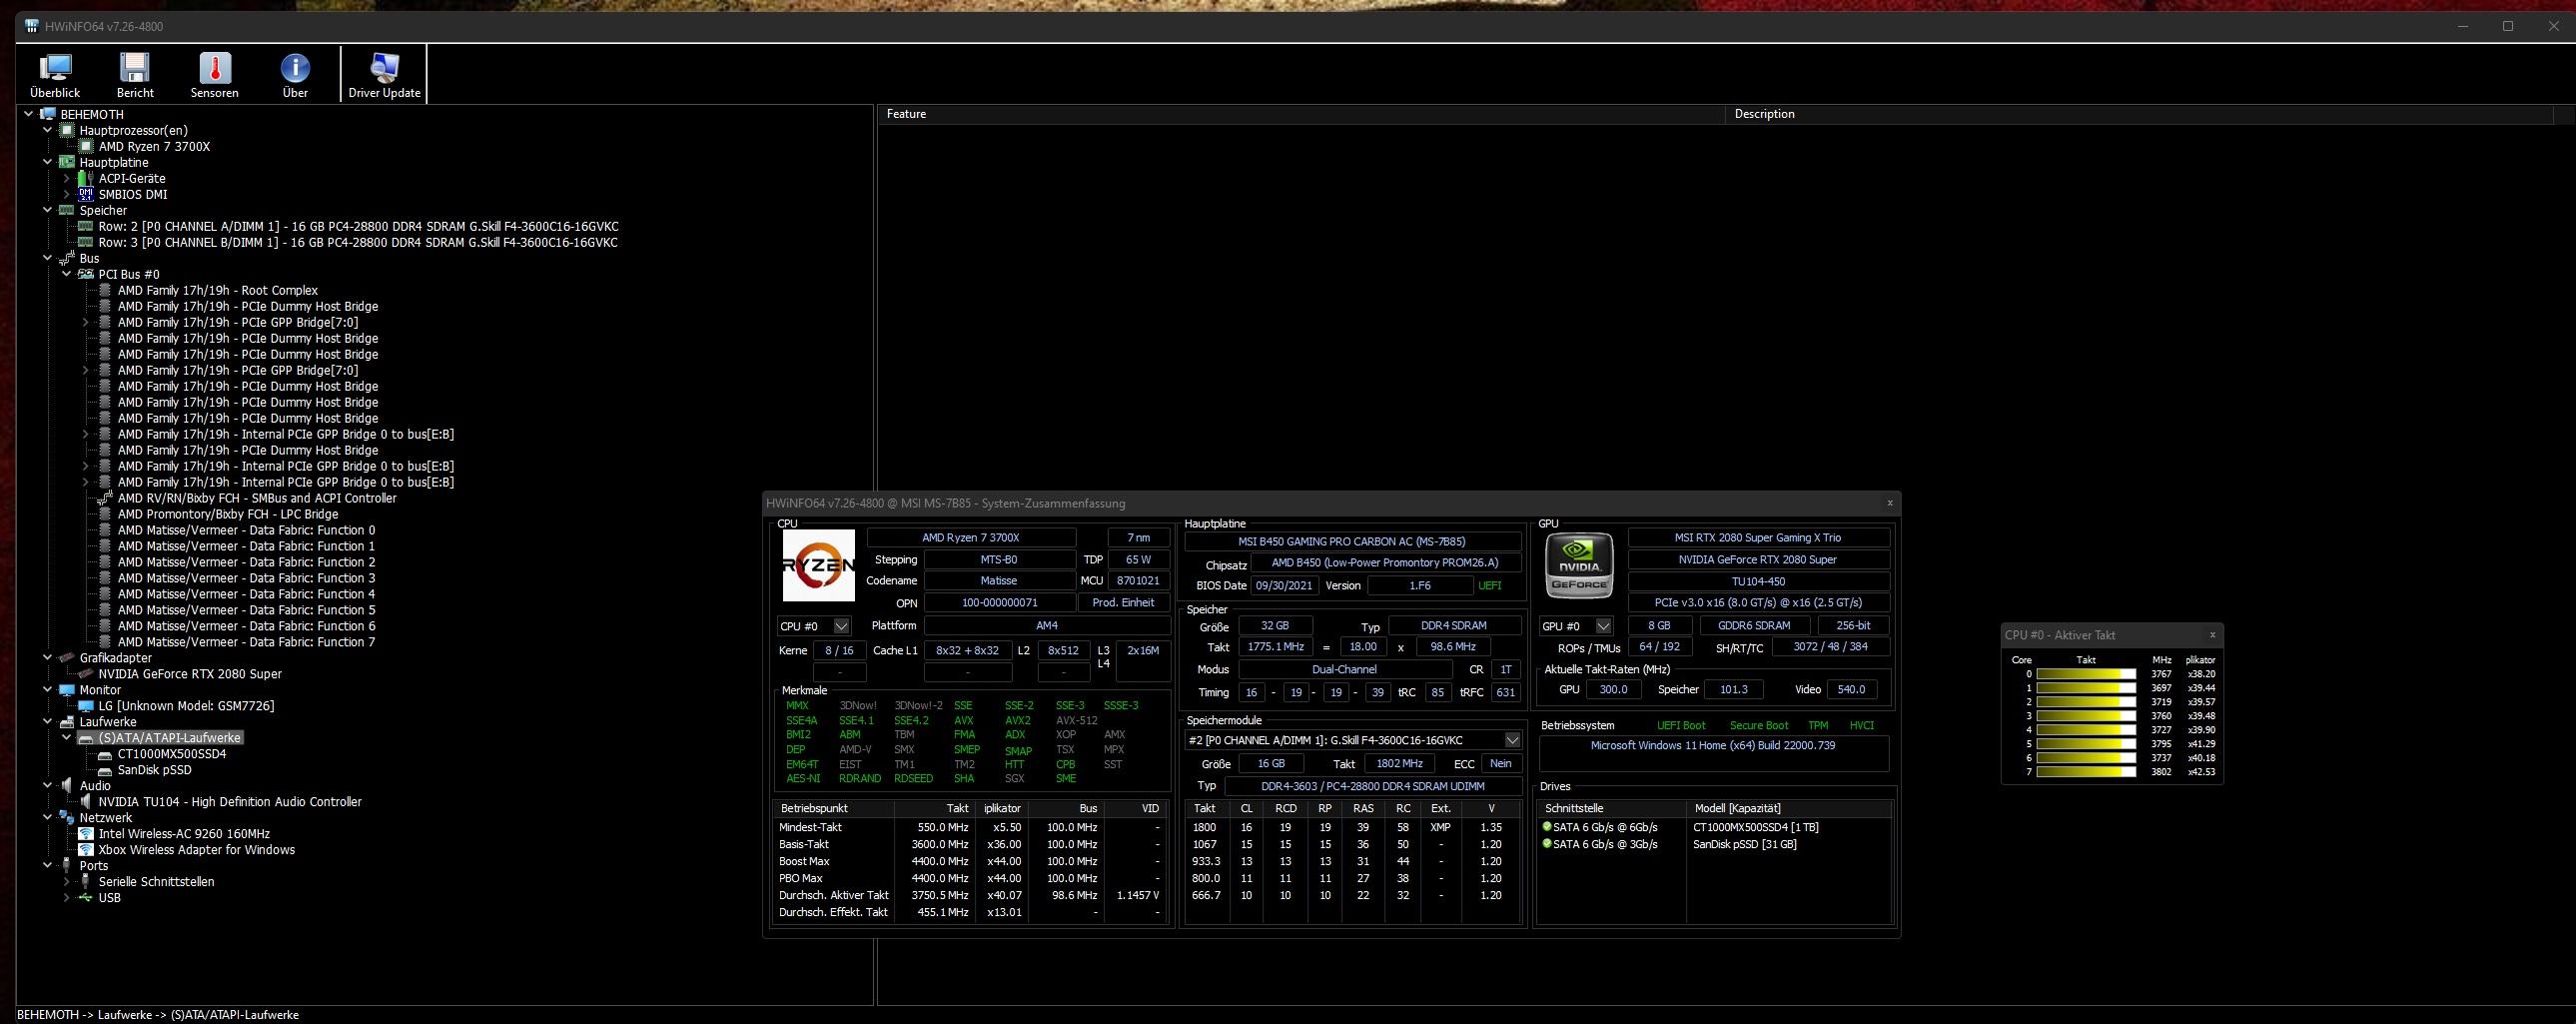The width and height of the screenshot is (2576, 1024).
Task: Click the NVIDIA GeForce logo
Action: [x=1579, y=565]
